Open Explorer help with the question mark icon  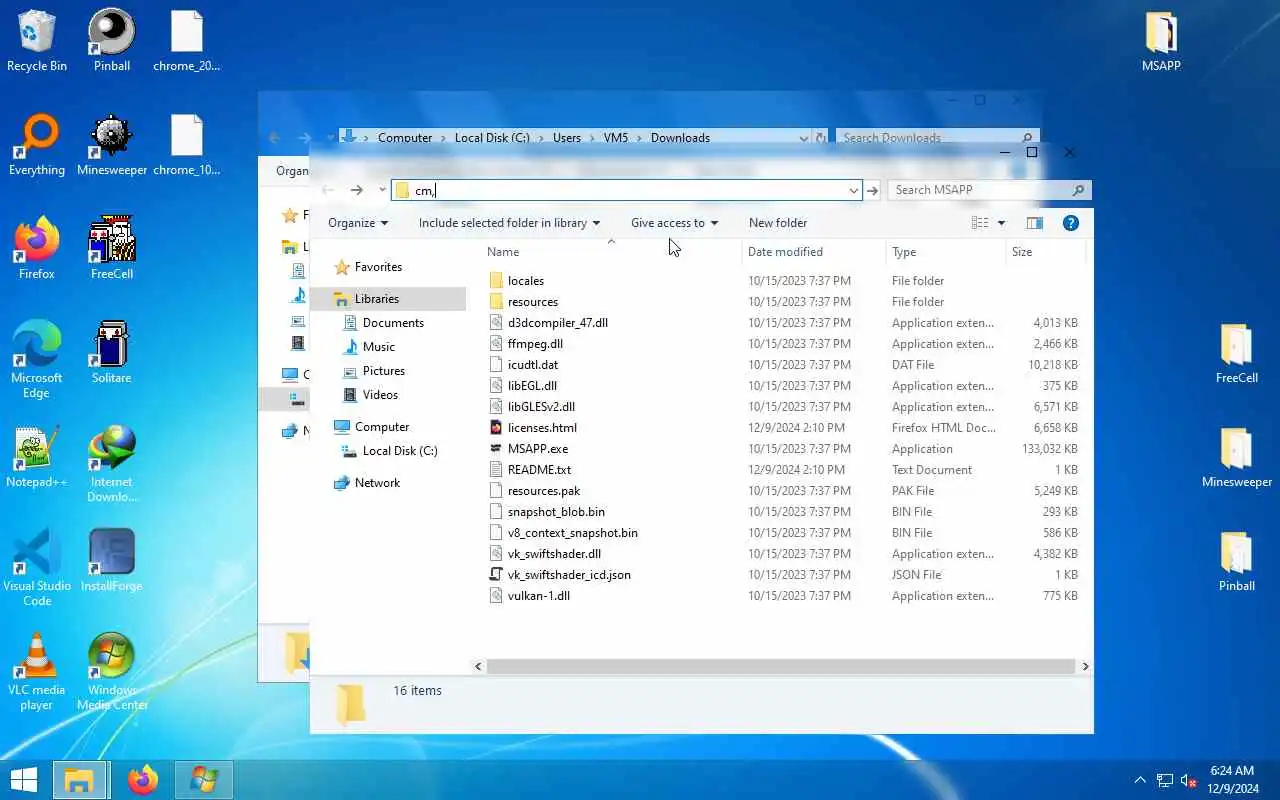1070,223
